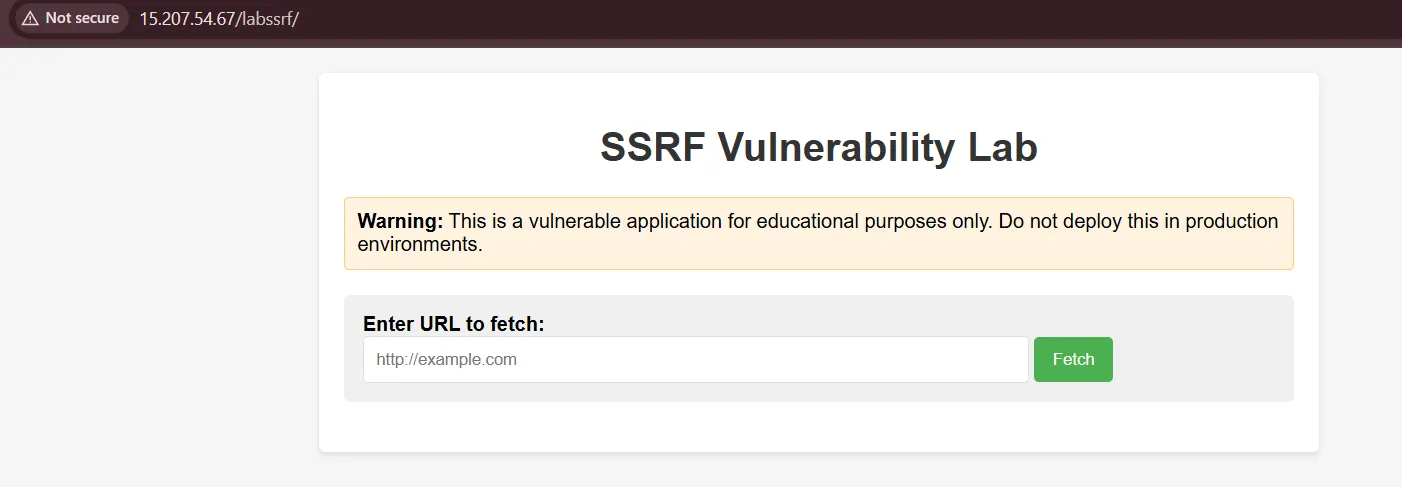The image size is (1402, 487).
Task: Click the Not secure warning triangle icon
Action: pos(30,18)
